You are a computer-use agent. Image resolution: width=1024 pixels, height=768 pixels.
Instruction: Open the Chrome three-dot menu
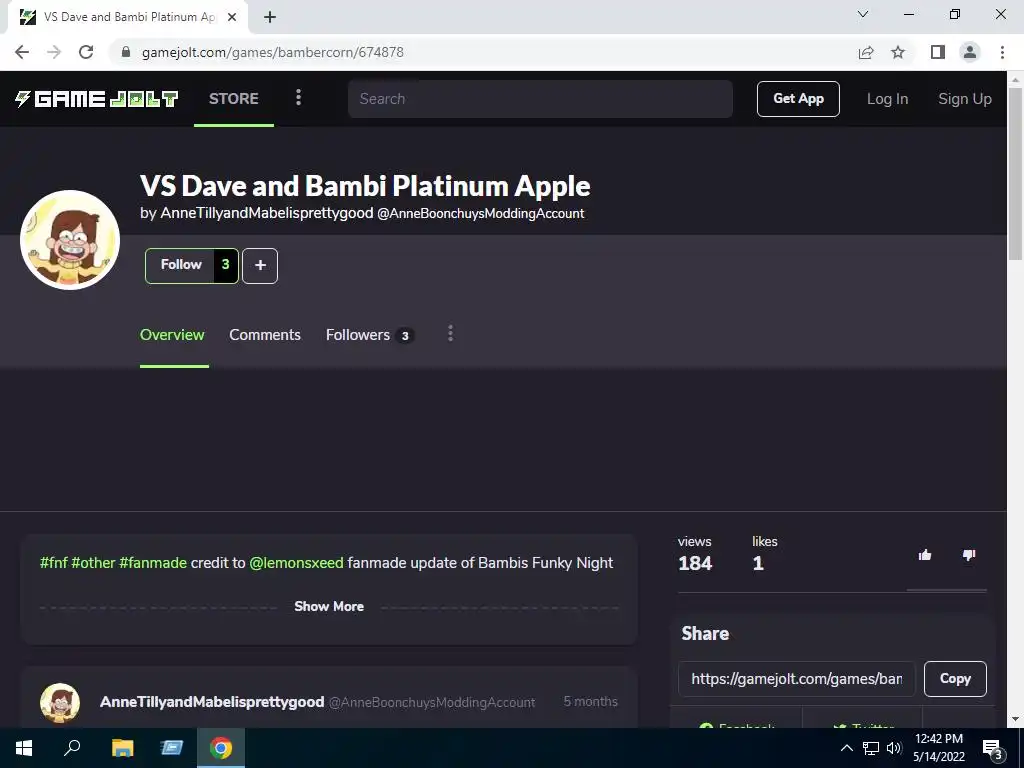pos(1002,52)
